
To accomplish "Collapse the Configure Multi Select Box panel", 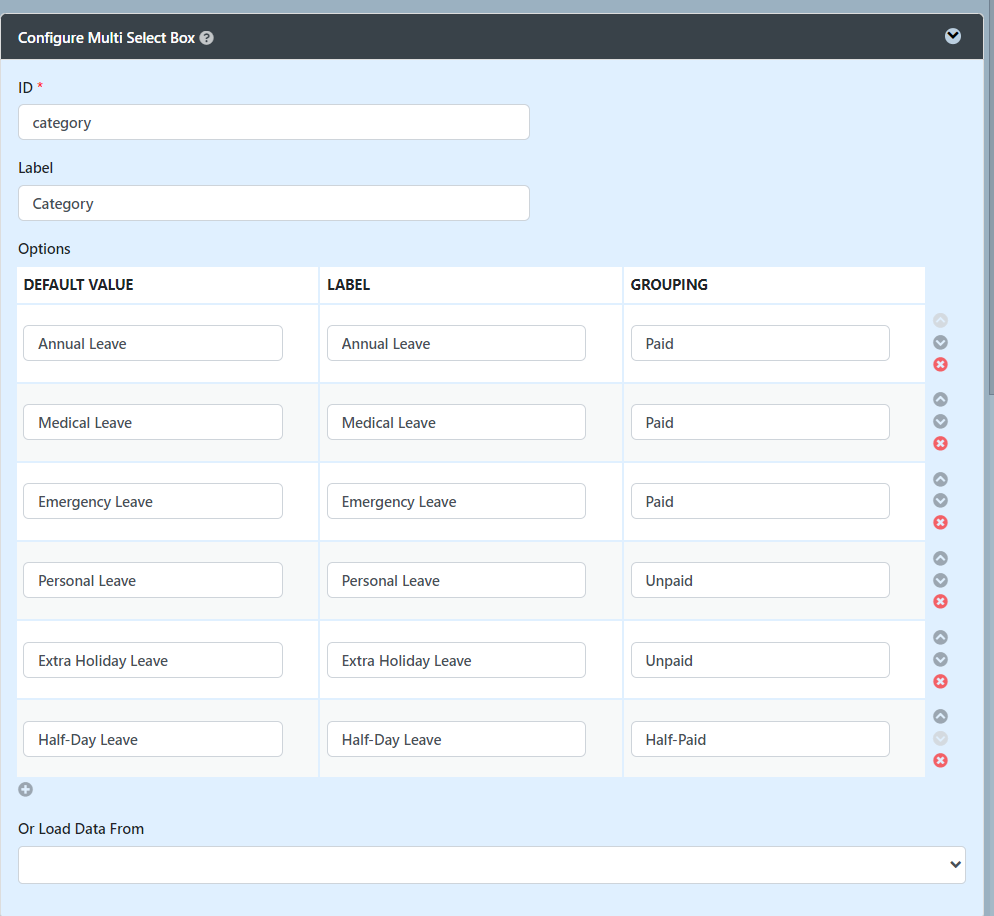I will point(952,36).
